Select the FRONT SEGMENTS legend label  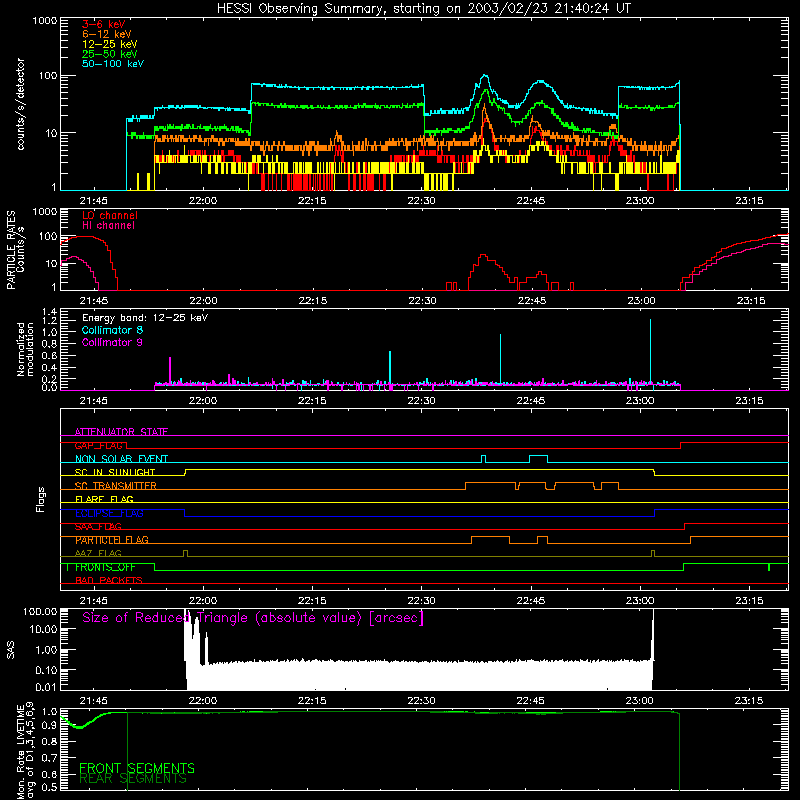137,768
